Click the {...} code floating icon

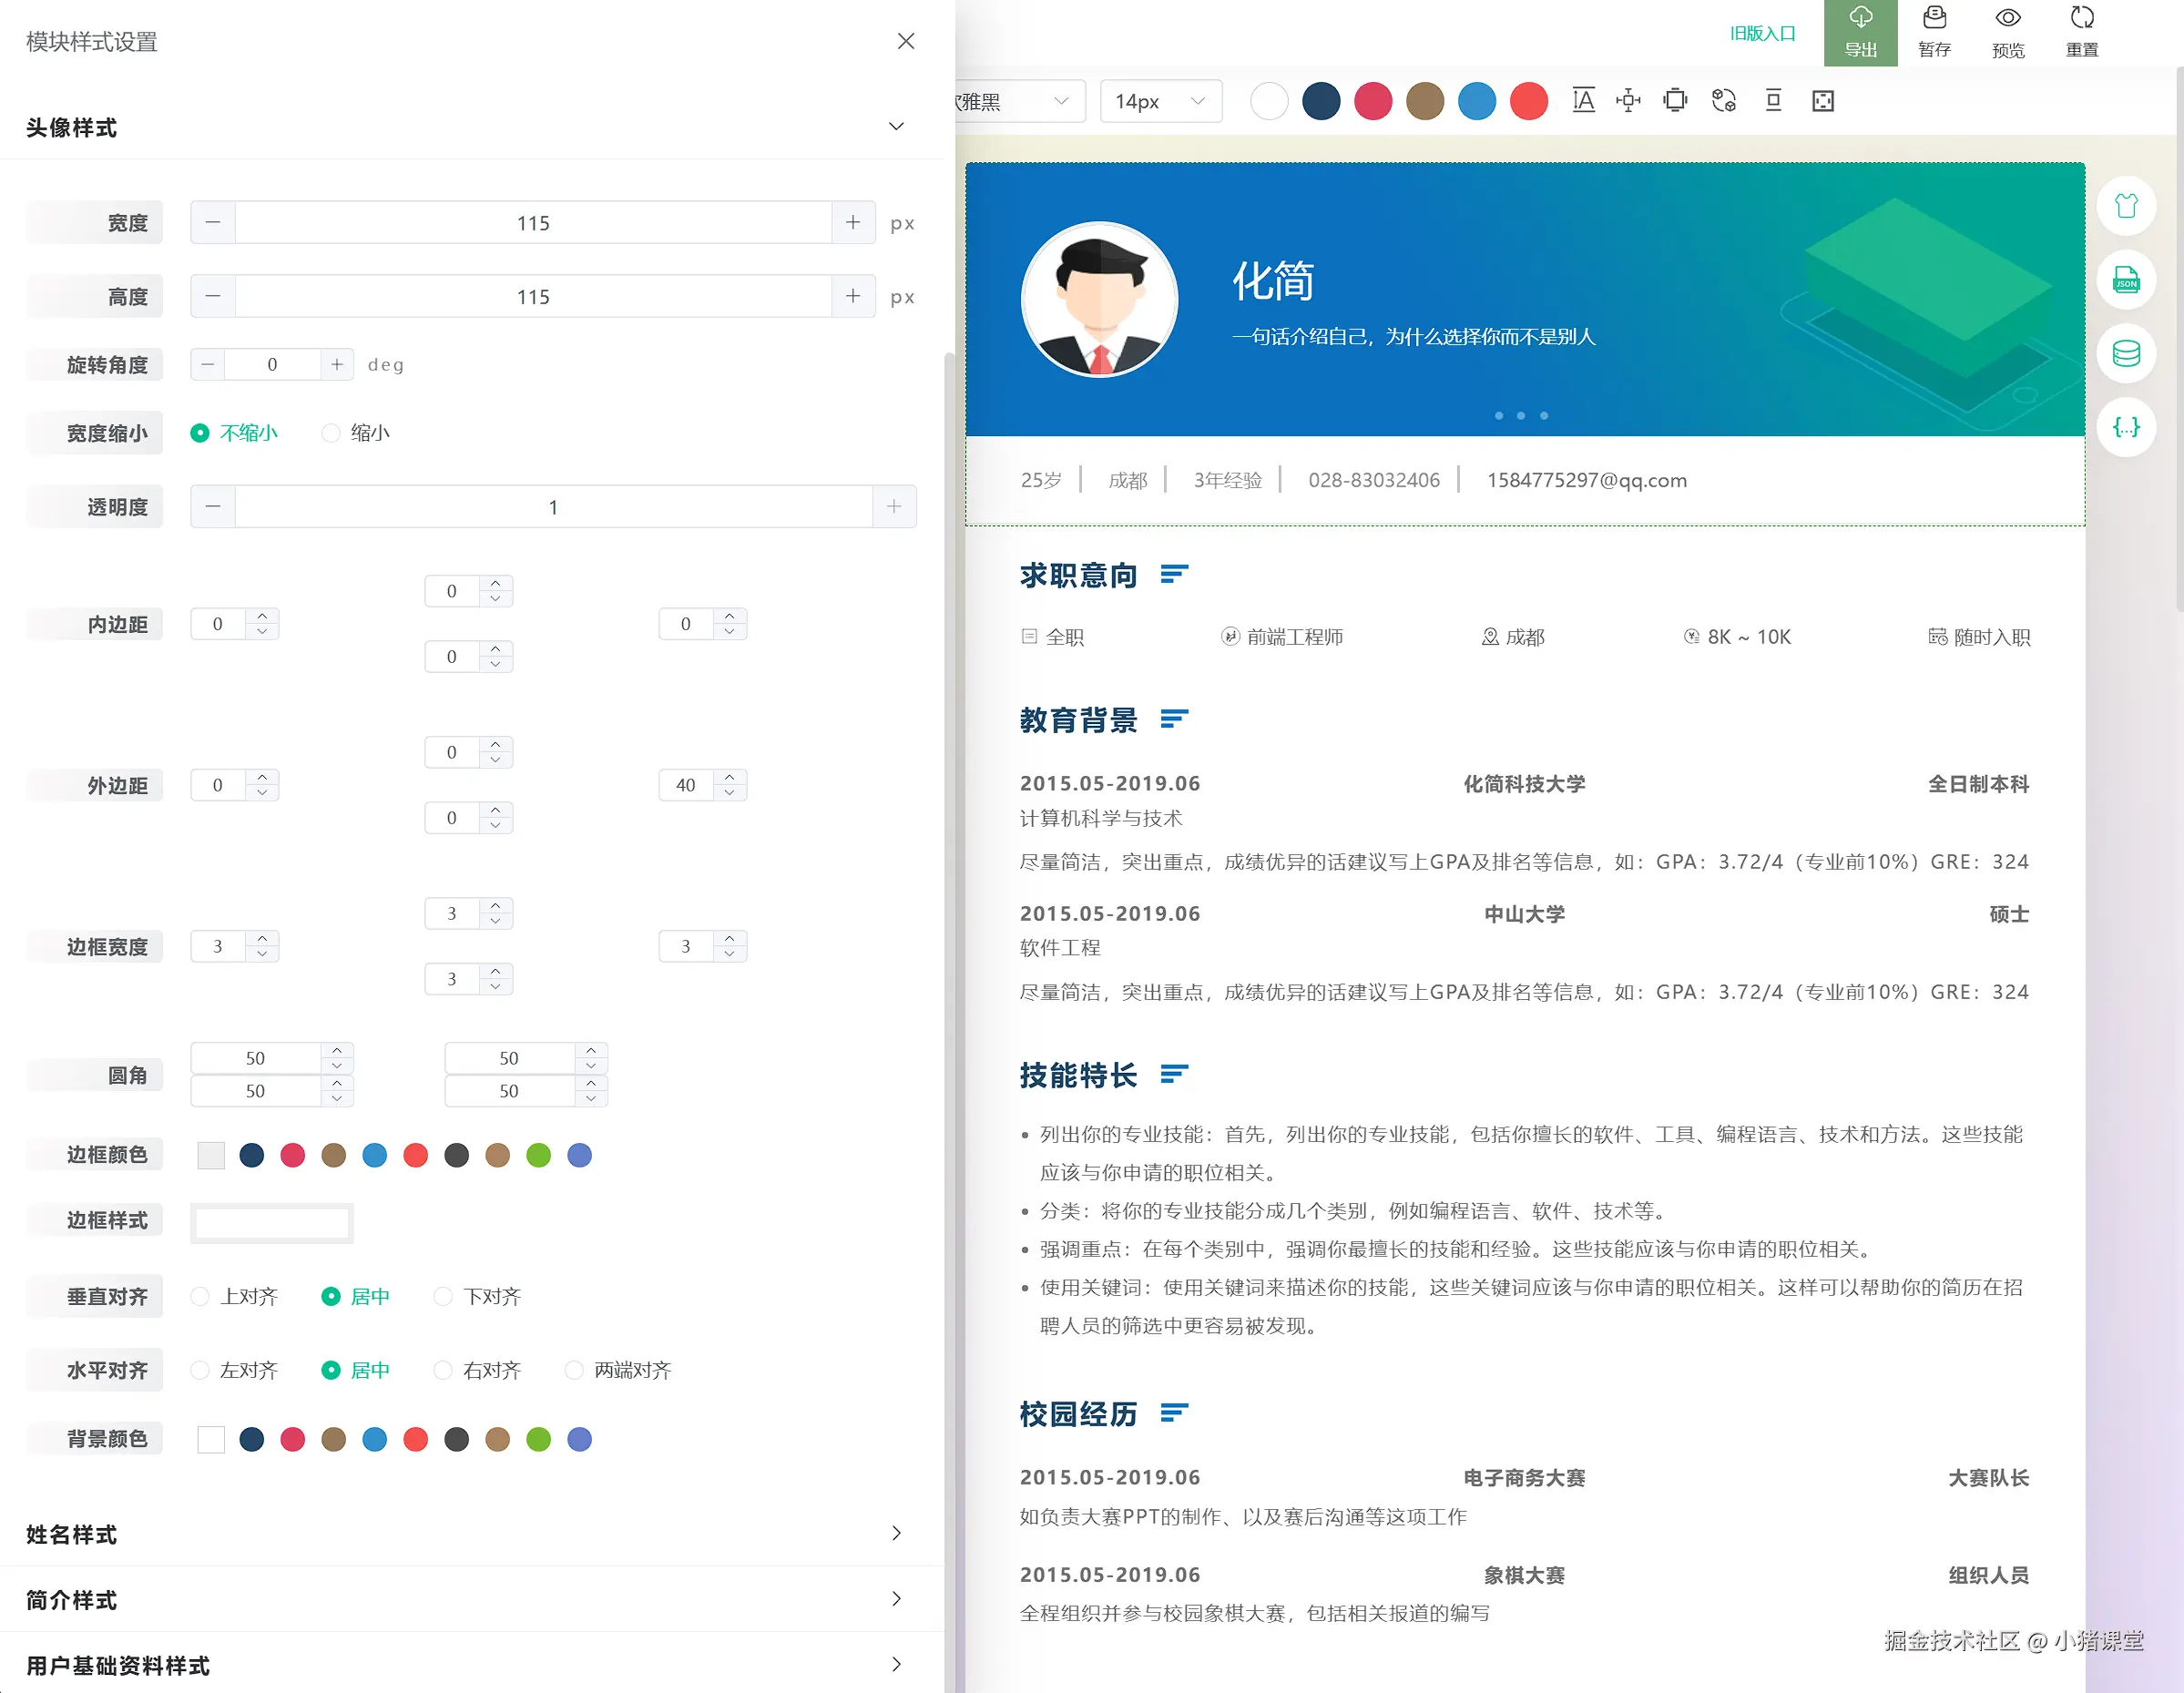tap(2126, 427)
